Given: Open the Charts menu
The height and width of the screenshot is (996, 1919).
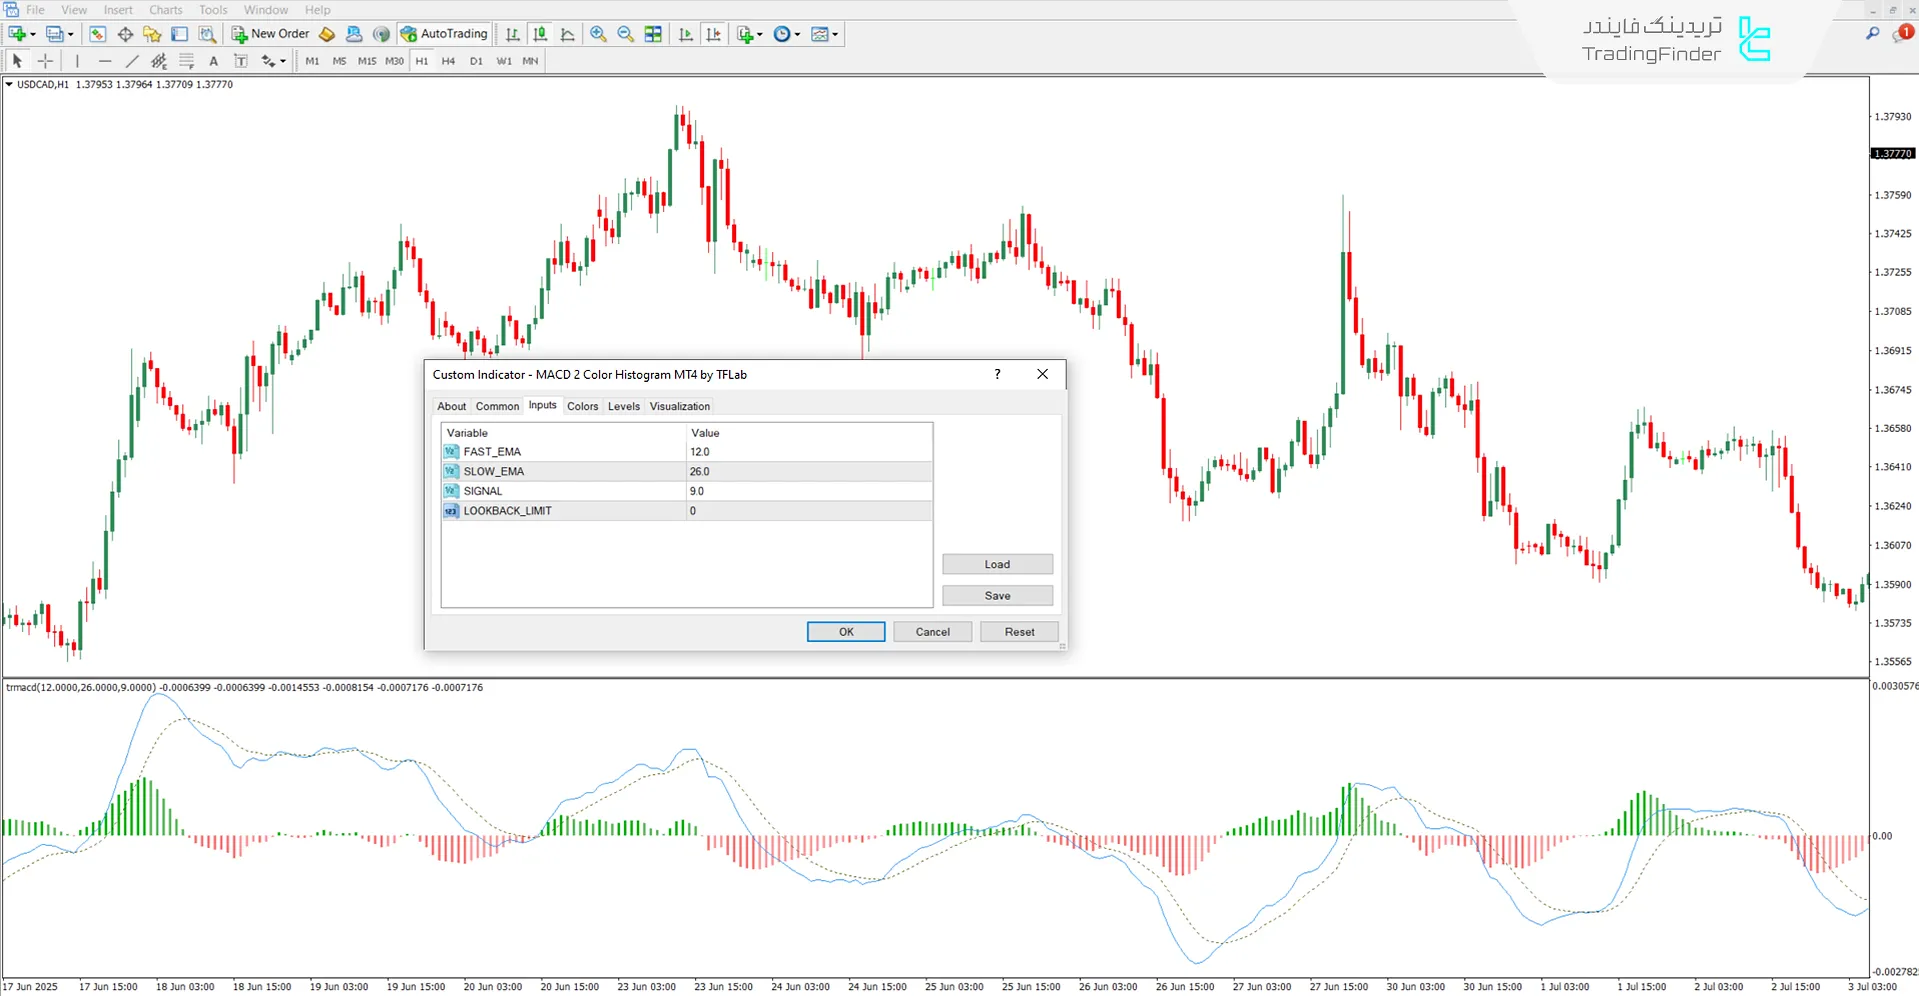Looking at the screenshot, I should coord(166,10).
